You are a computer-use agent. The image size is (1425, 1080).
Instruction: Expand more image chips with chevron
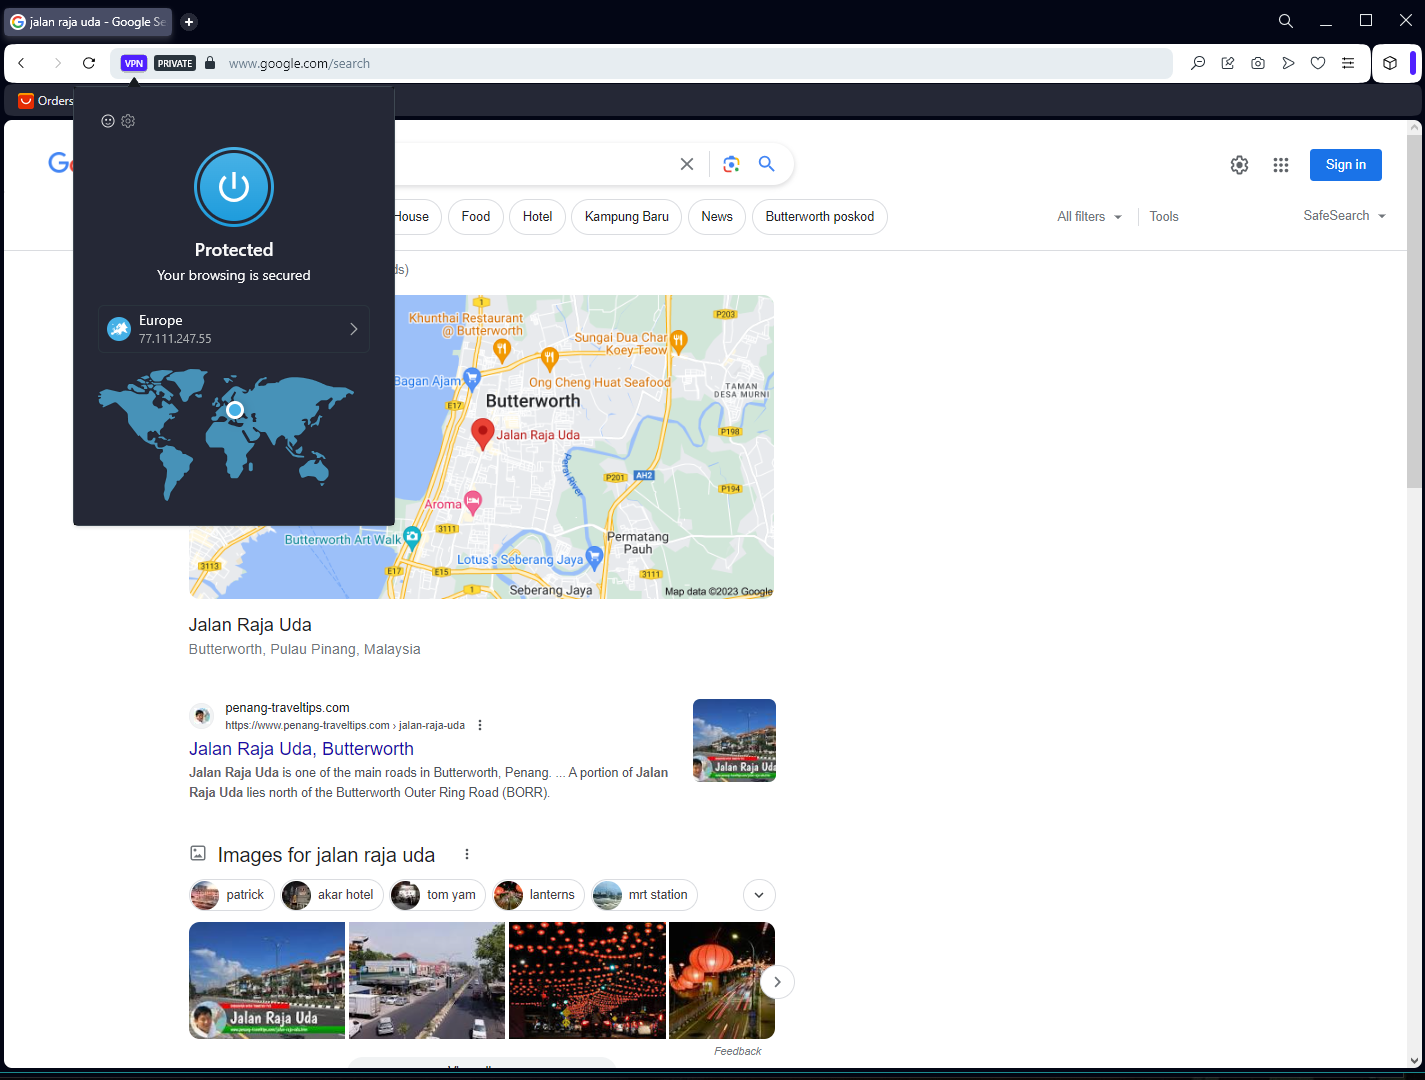point(759,895)
